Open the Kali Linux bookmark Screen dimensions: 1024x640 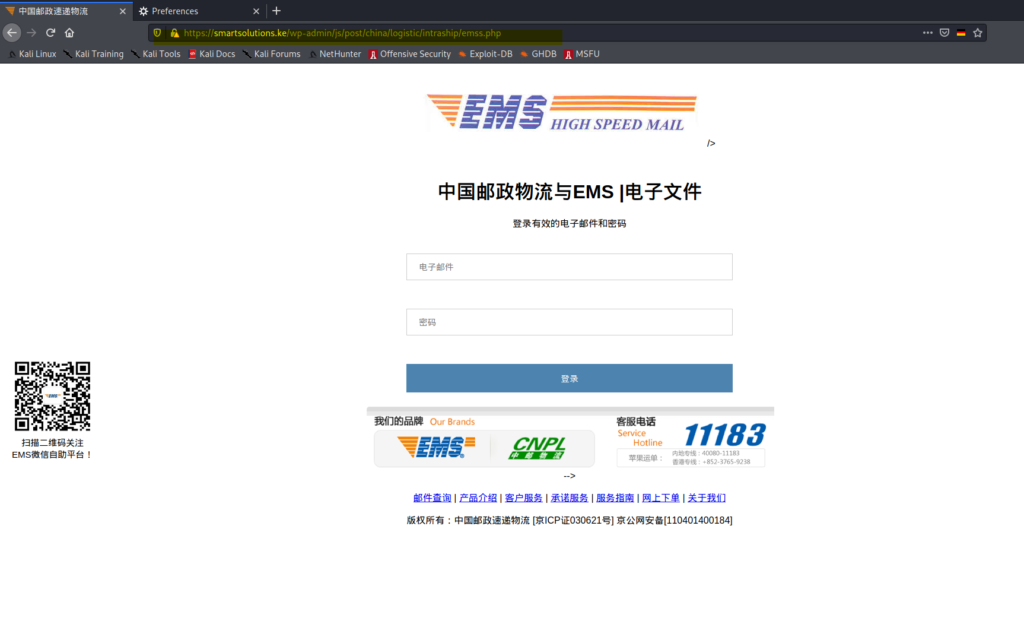coord(32,54)
